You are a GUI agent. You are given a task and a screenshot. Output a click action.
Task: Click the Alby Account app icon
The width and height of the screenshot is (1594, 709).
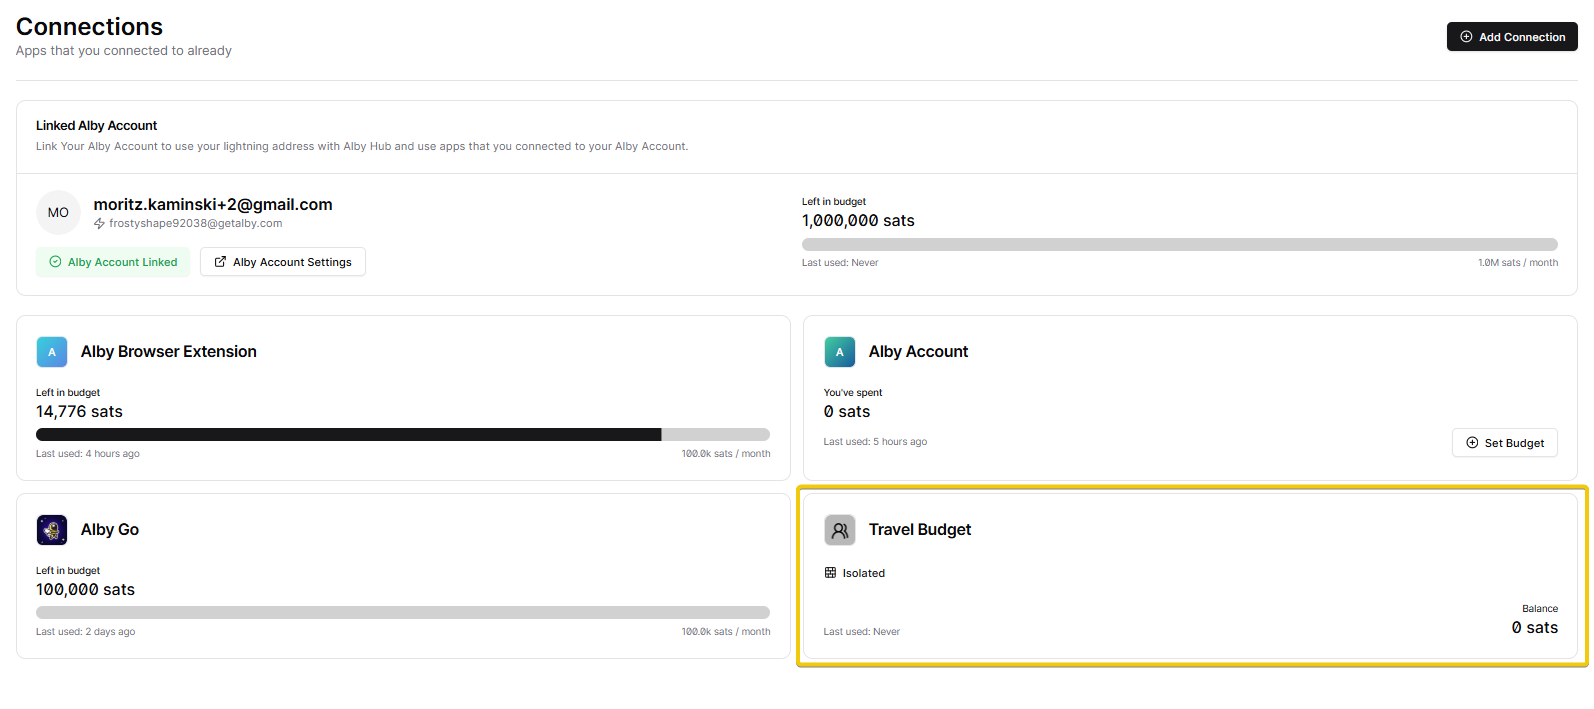tap(840, 352)
